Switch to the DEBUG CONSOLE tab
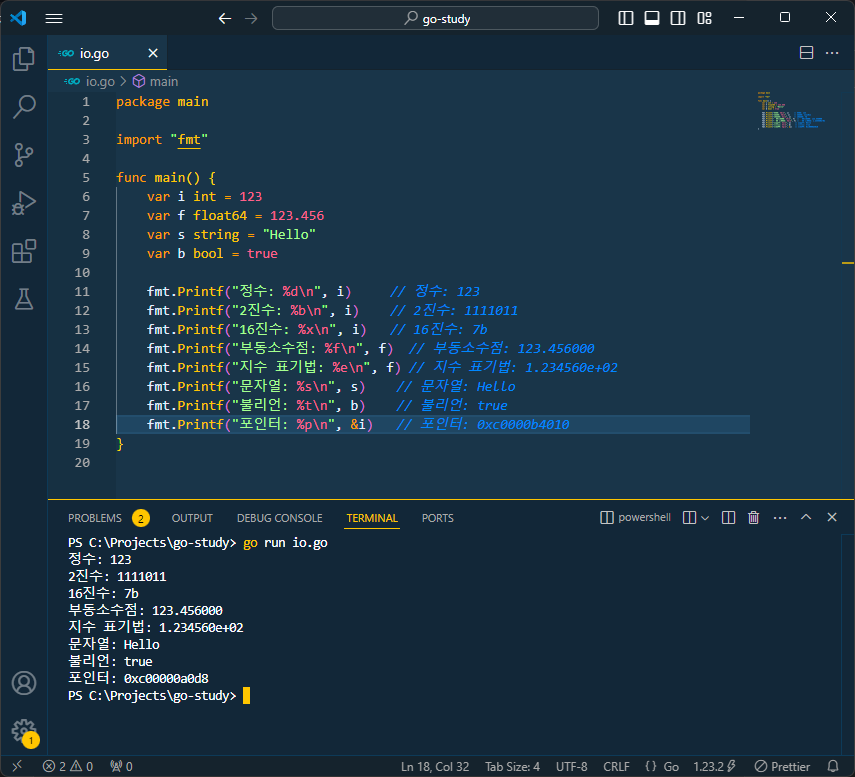The height and width of the screenshot is (777, 855). click(x=279, y=518)
